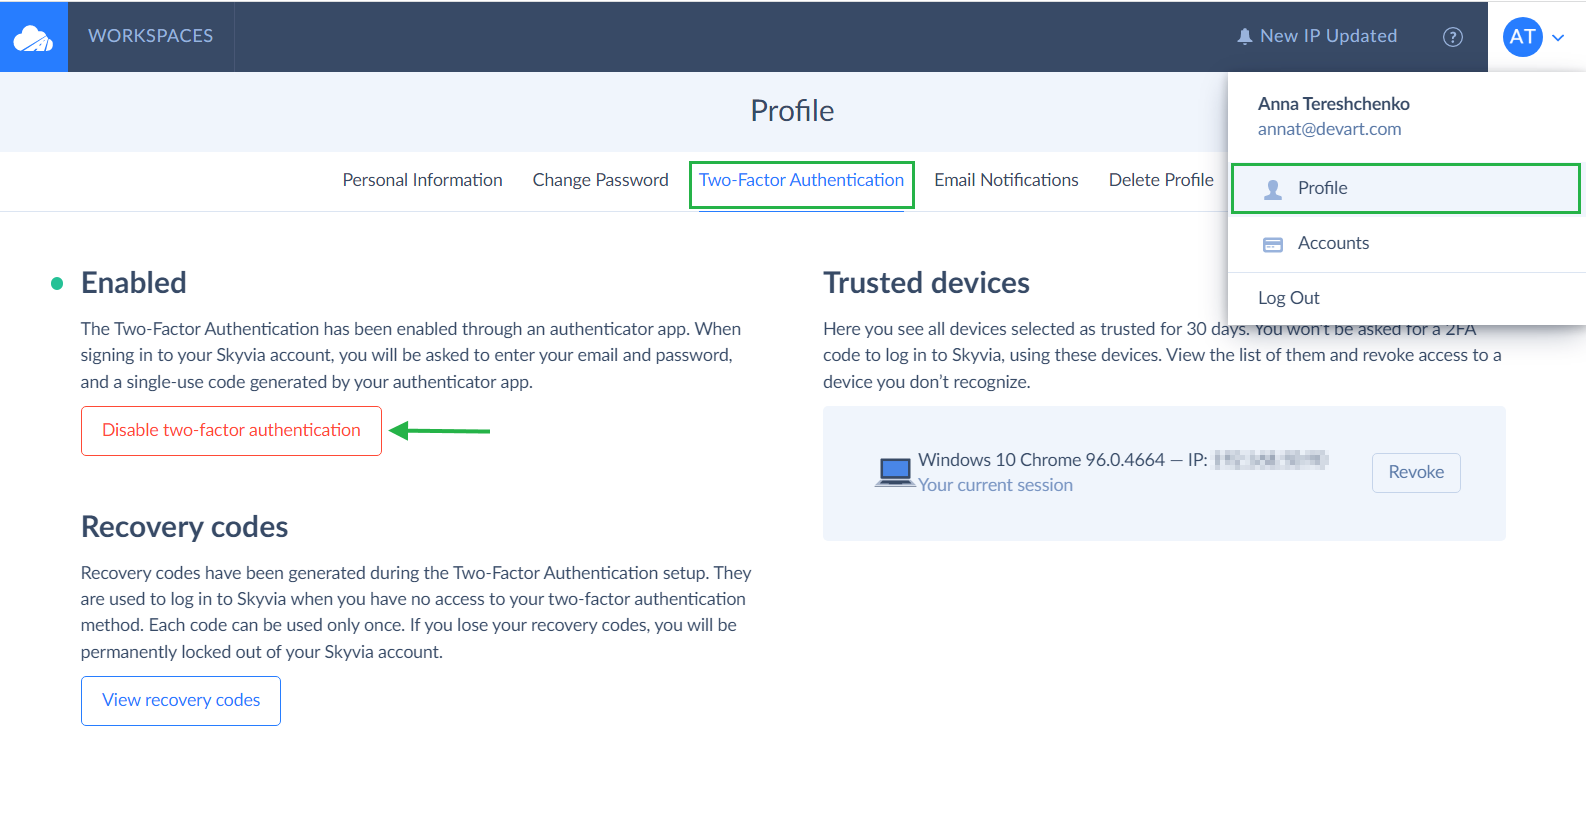Select Profile in user menu
1586x814 pixels.
(1406, 188)
